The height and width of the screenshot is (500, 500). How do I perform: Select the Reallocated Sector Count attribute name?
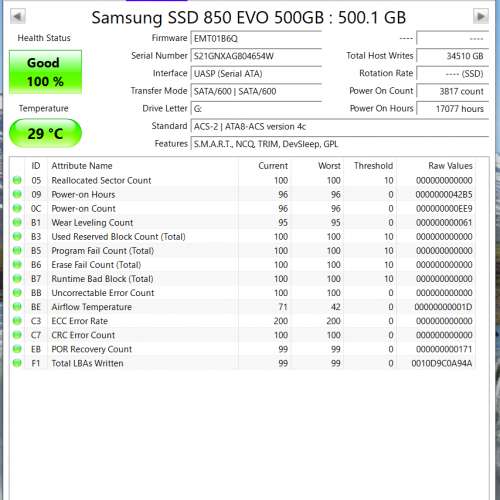[x=101, y=180]
